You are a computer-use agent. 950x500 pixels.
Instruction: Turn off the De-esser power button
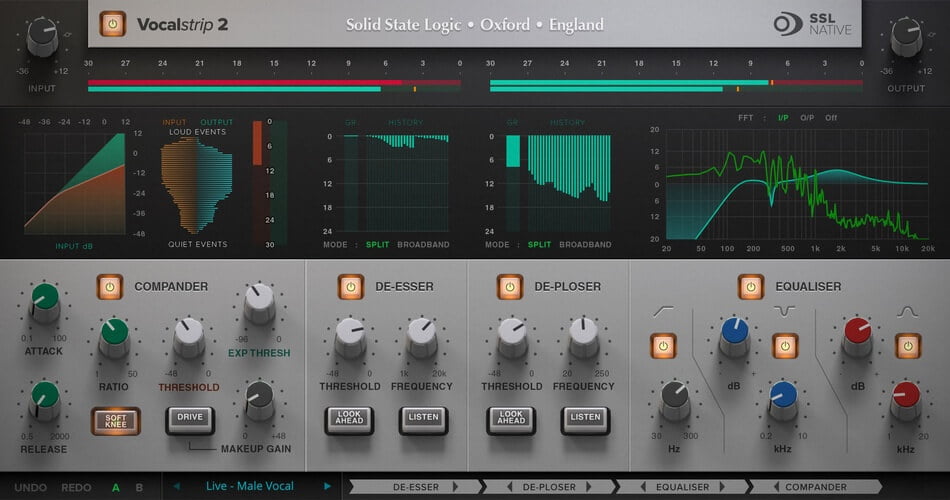tap(350, 287)
